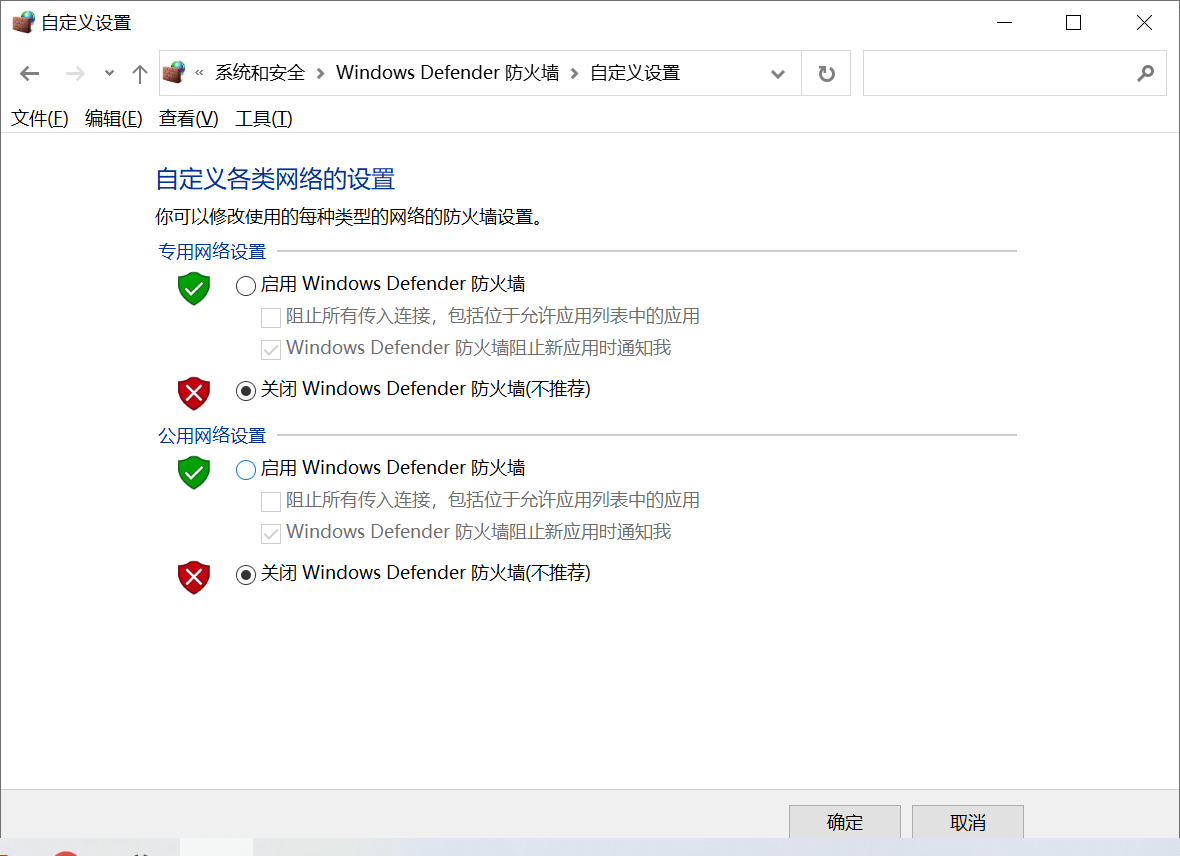This screenshot has height=856, width=1180.
Task: Refresh the page with the refresh icon
Action: point(826,74)
